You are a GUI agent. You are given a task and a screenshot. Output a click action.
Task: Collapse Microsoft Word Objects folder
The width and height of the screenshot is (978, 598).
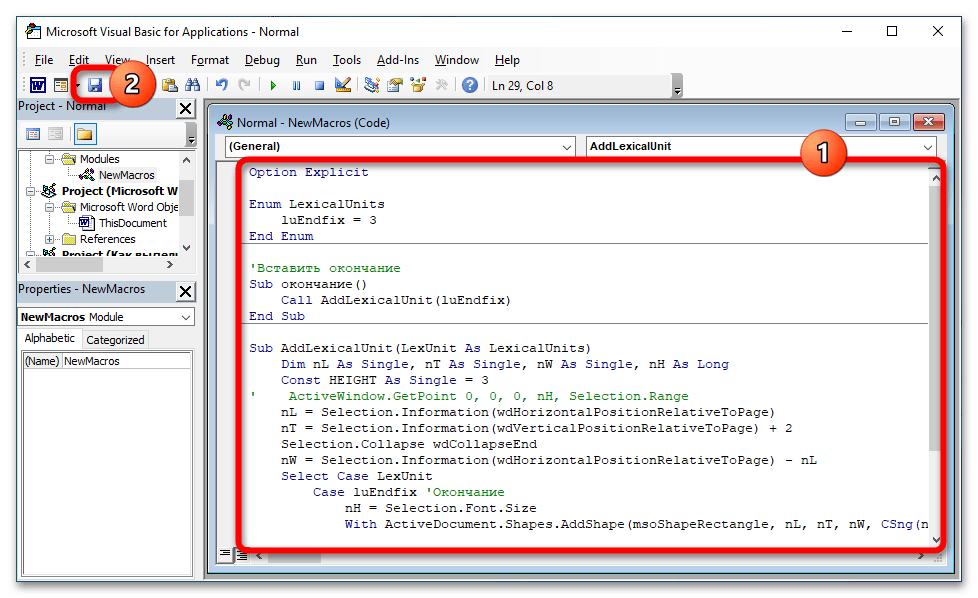pos(49,207)
